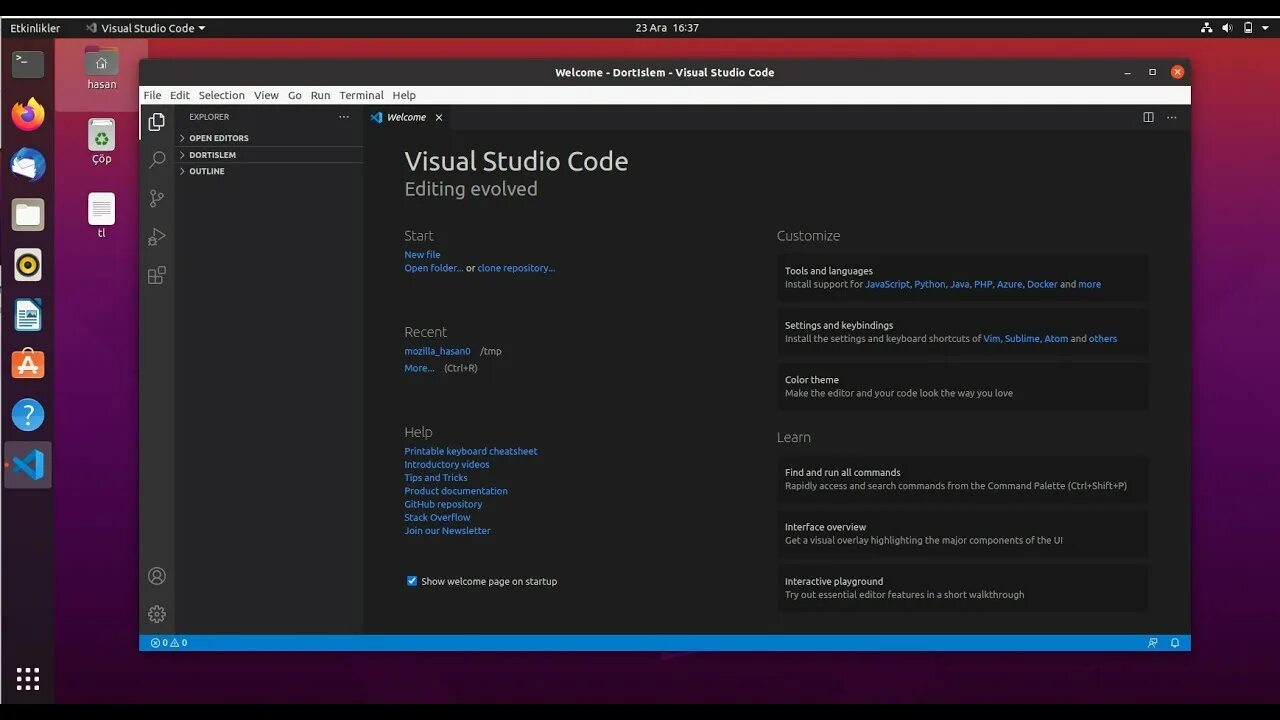Open Rhythmbox from the dock

pos(28,264)
